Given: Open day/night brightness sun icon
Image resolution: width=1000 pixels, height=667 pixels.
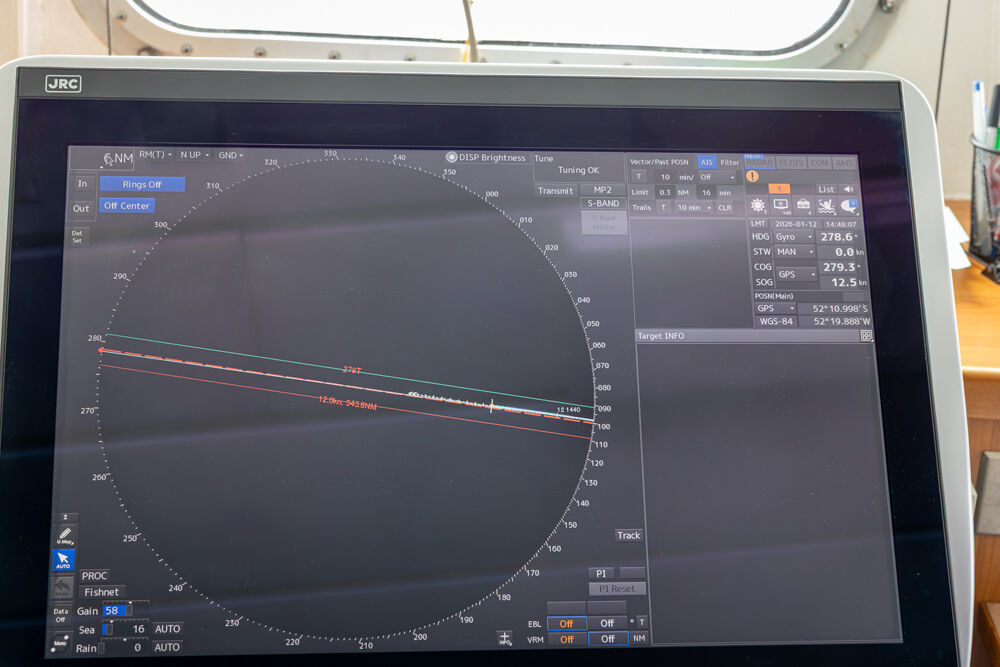Looking at the screenshot, I should coord(757,205).
